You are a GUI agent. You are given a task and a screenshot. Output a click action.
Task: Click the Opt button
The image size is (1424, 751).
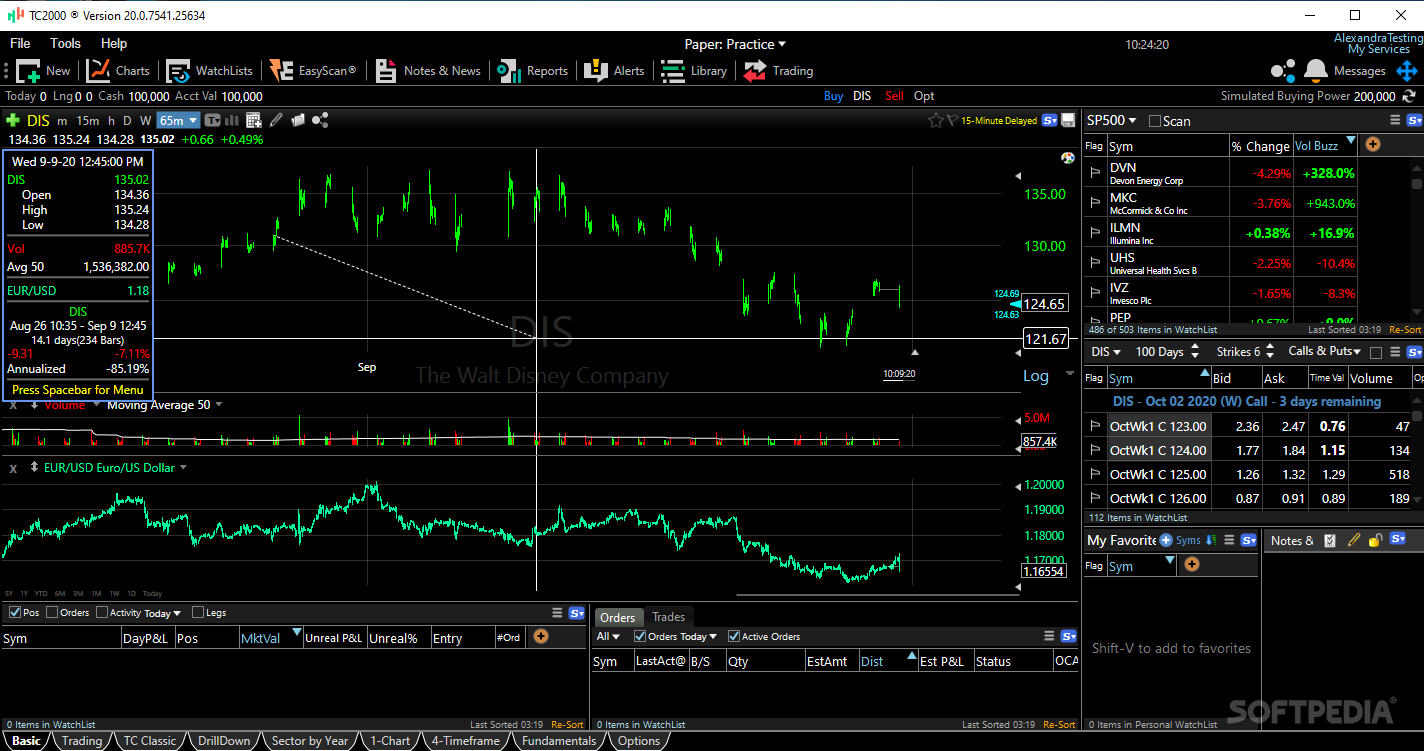pos(924,96)
